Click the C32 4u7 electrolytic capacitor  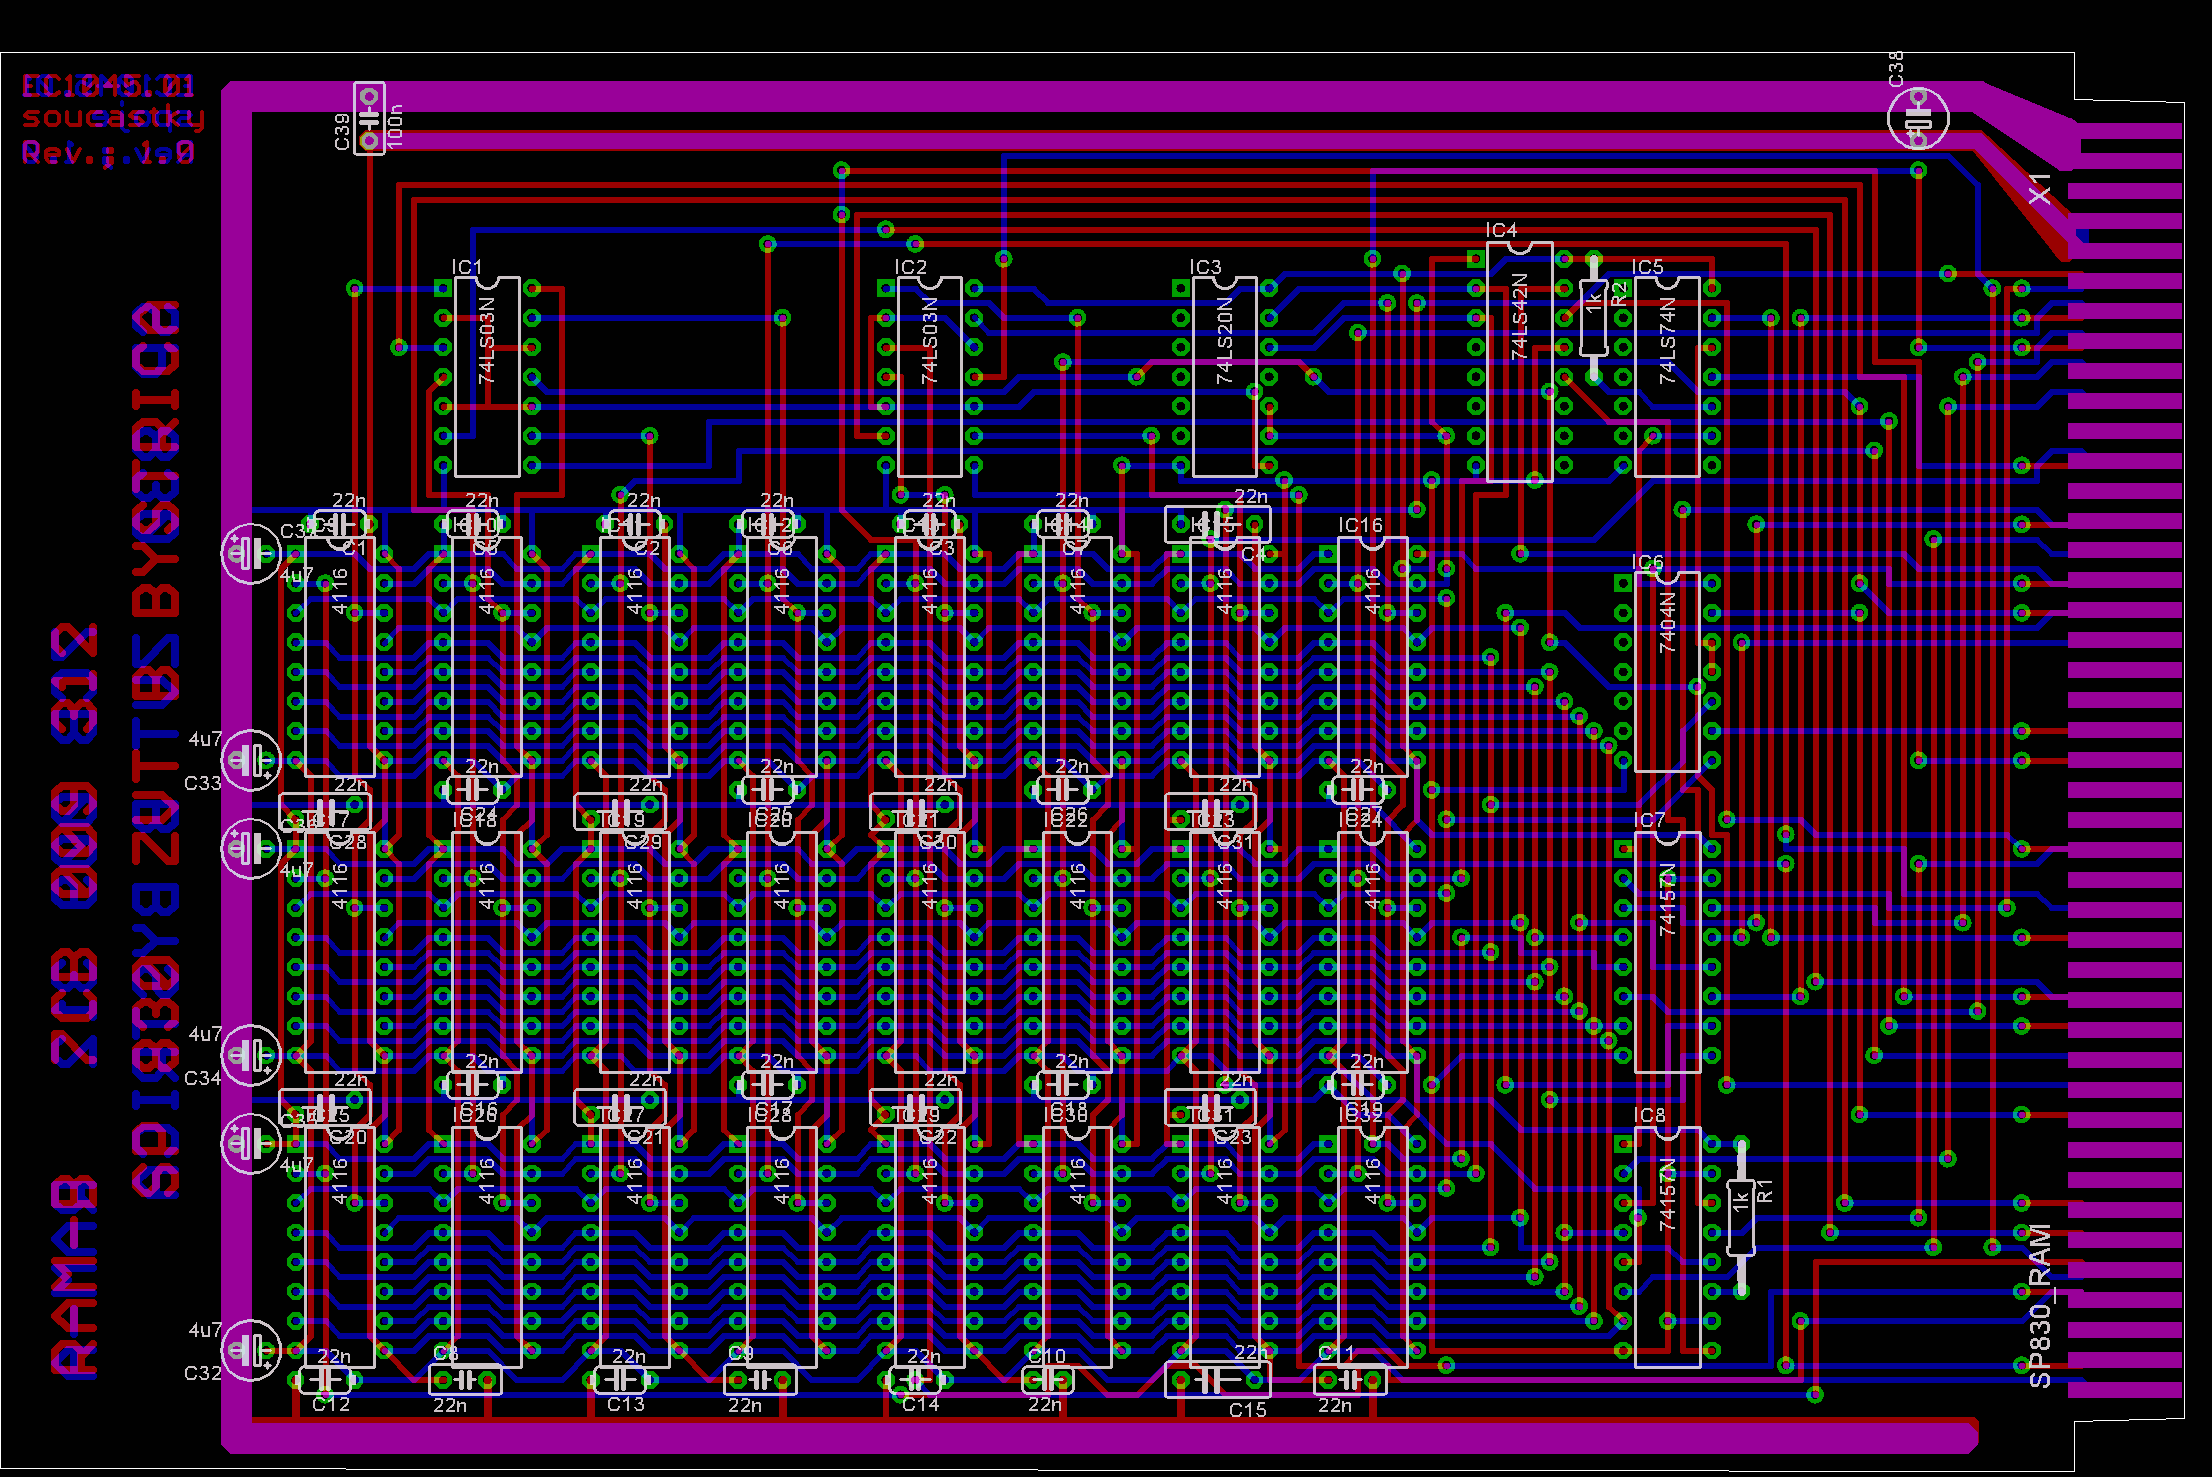[x=250, y=1350]
